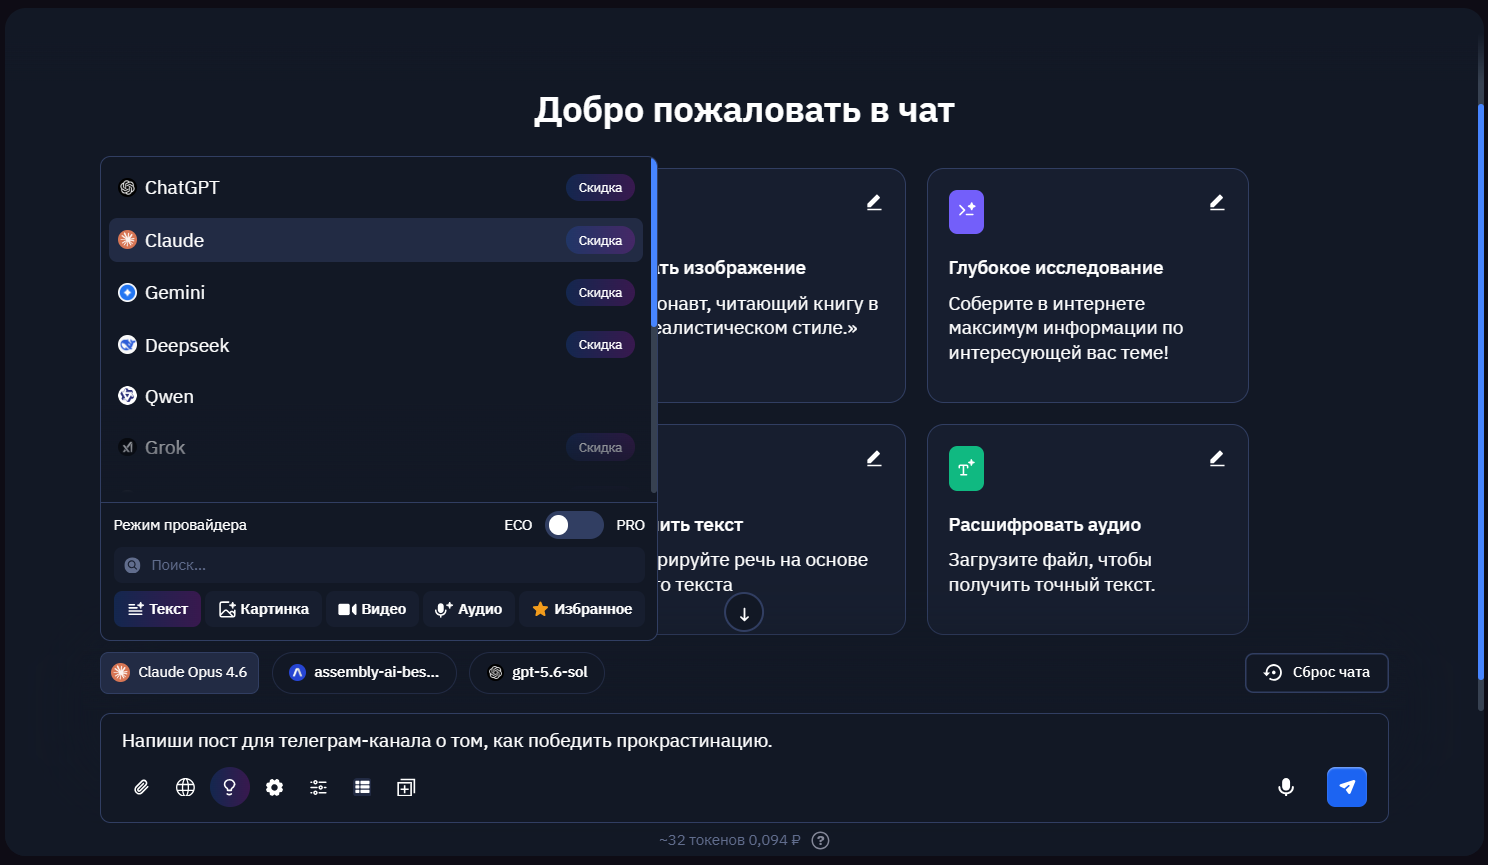Click the ECO mode label
The height and width of the screenshot is (865, 1488).
518,525
